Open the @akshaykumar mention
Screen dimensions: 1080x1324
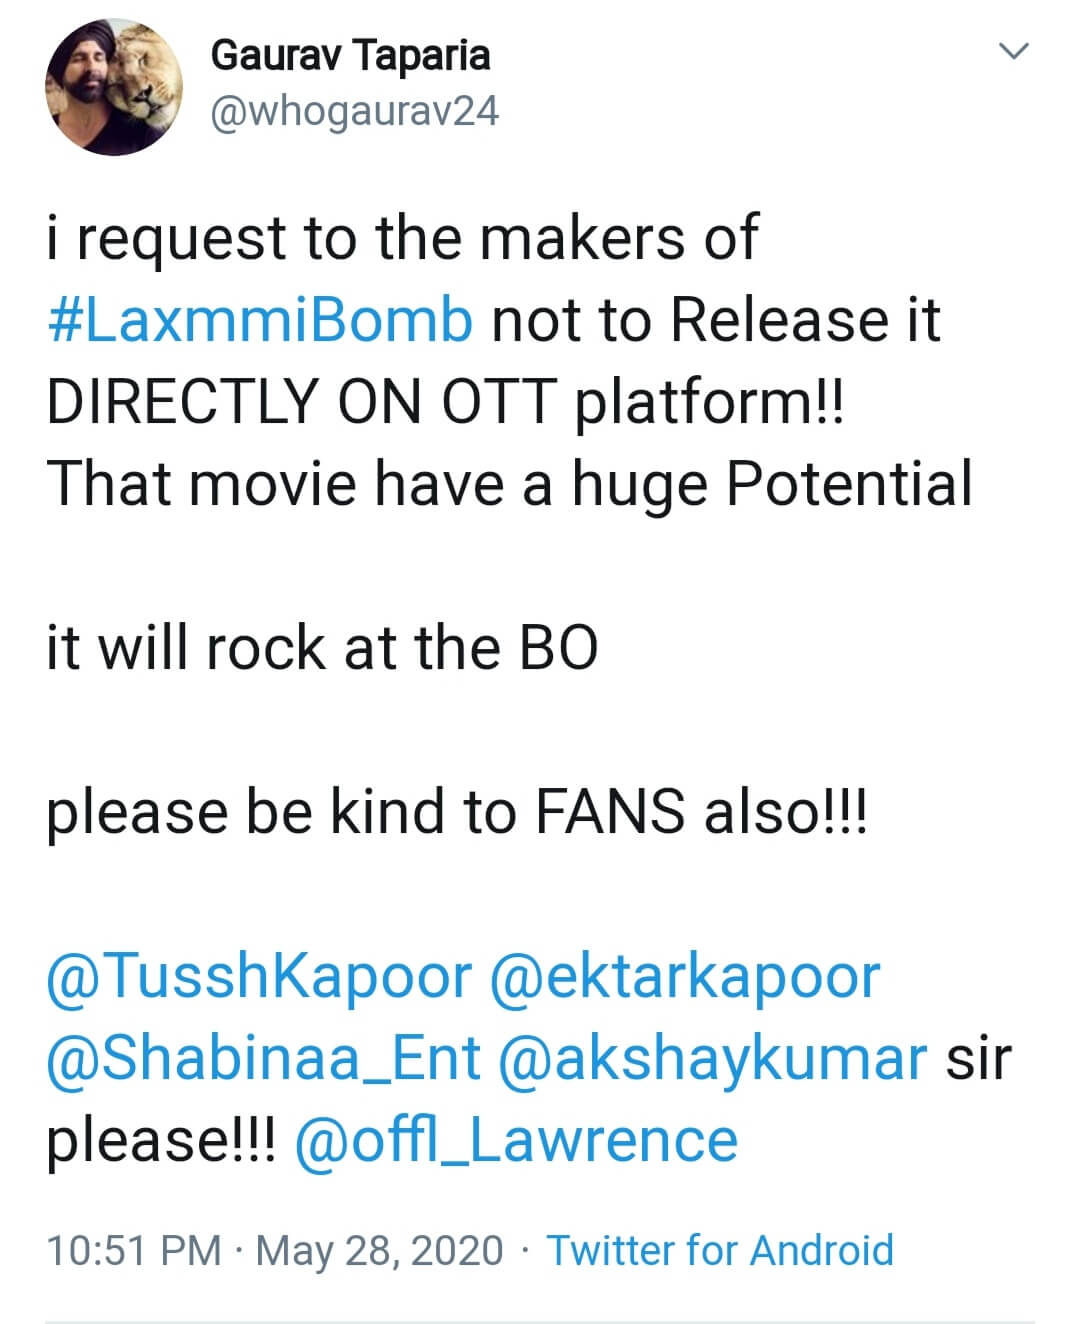[712, 1058]
